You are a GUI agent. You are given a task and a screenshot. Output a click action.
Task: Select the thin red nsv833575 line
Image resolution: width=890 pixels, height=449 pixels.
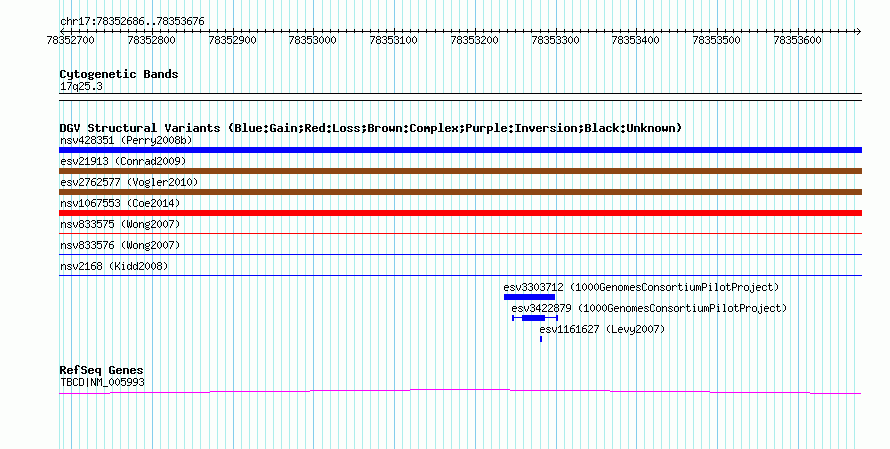(460, 233)
